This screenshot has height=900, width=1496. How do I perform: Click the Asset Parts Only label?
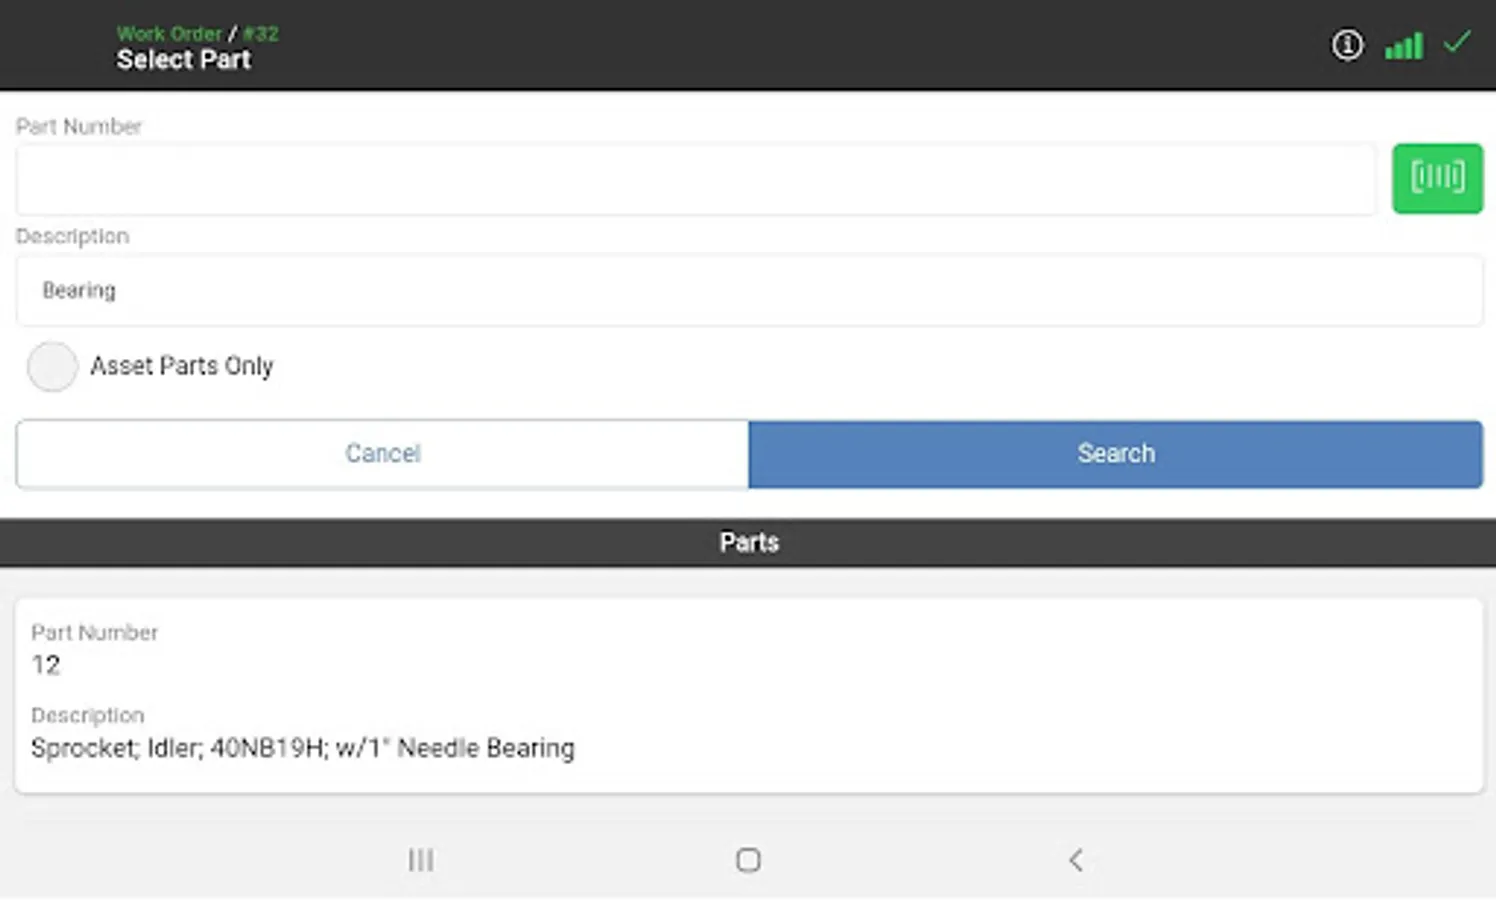coord(181,366)
